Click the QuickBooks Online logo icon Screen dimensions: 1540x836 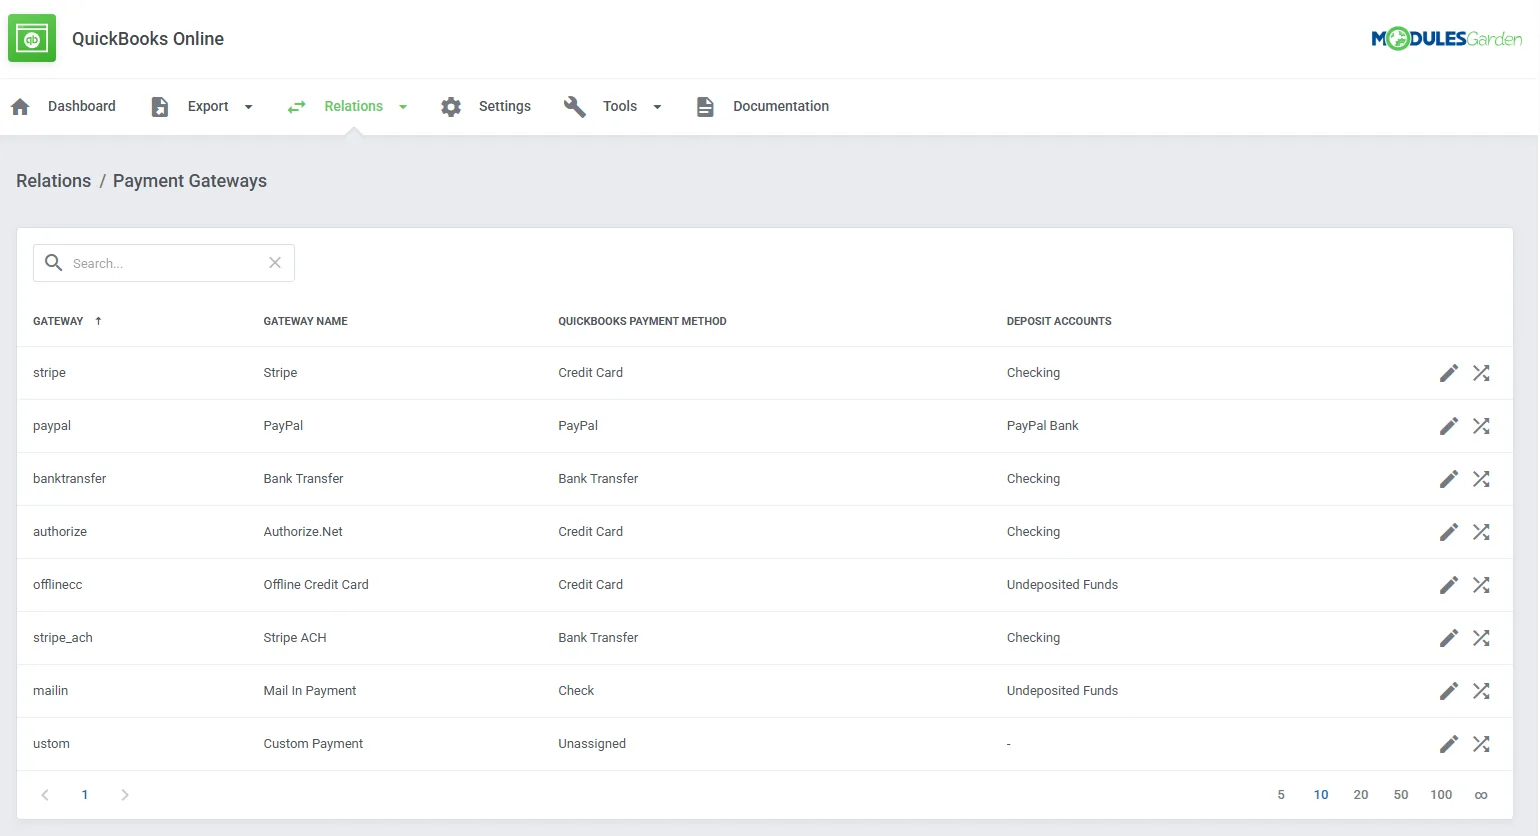32,39
